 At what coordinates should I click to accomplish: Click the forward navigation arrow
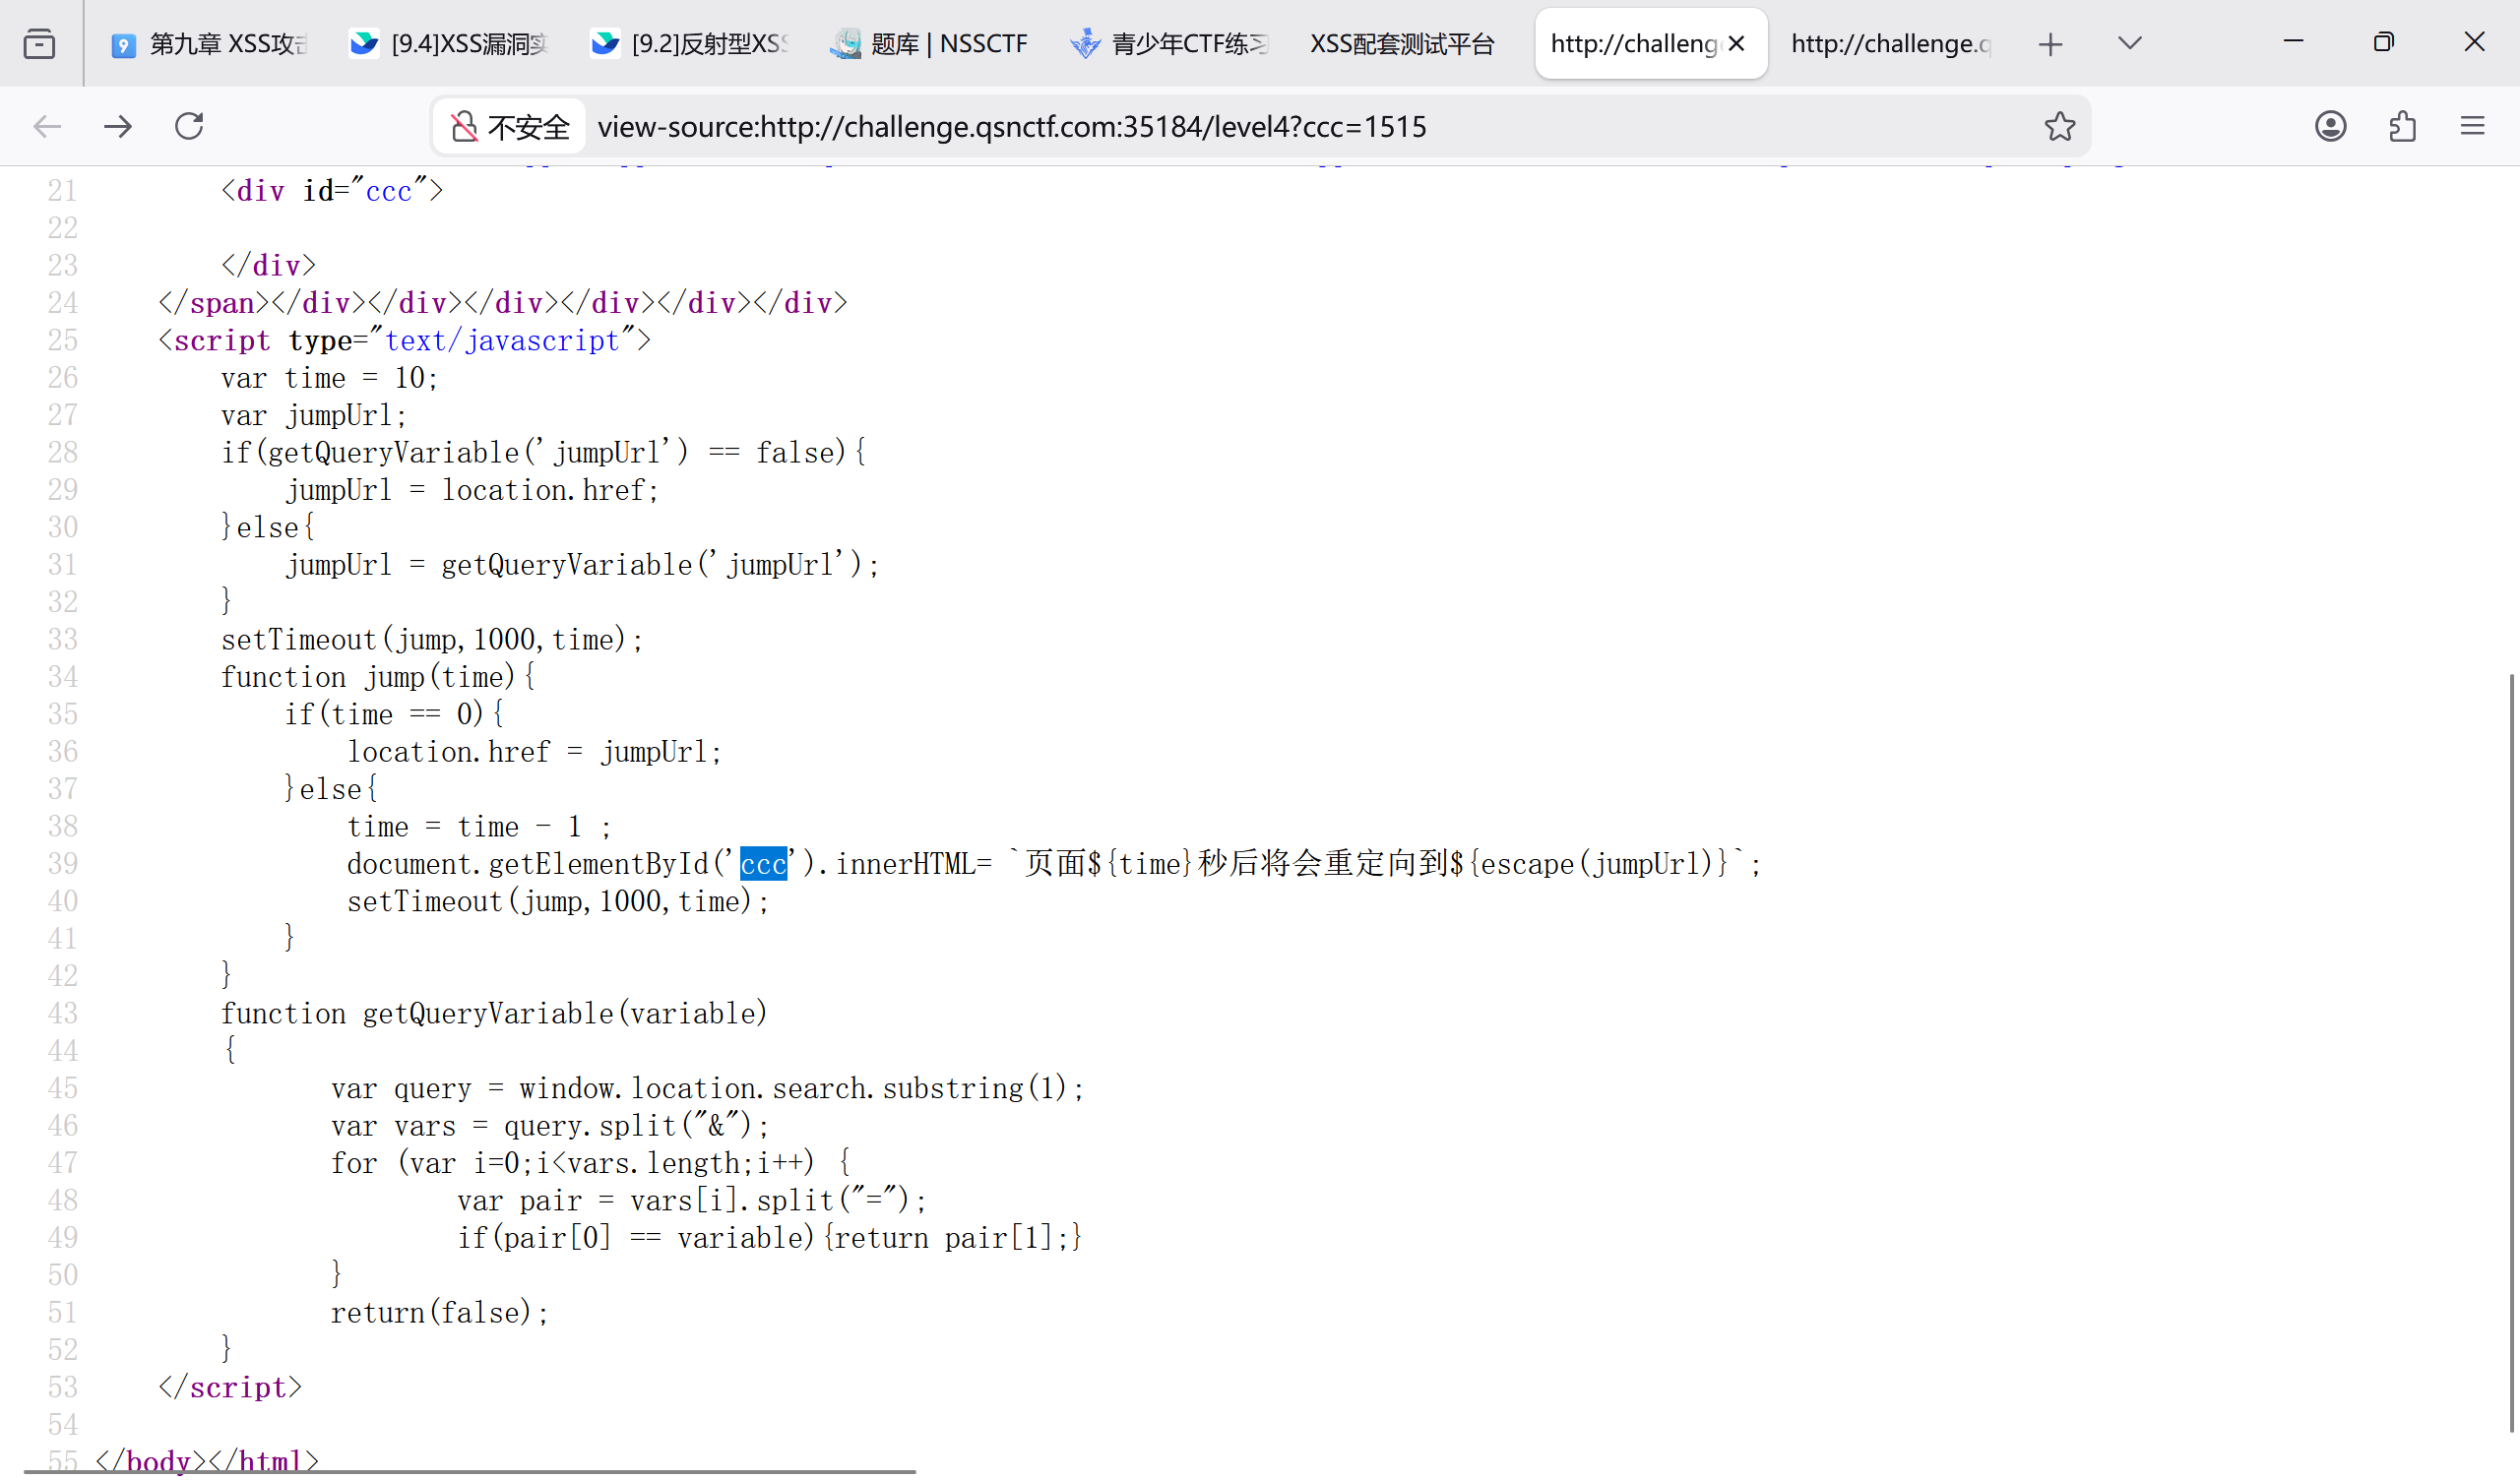(118, 126)
